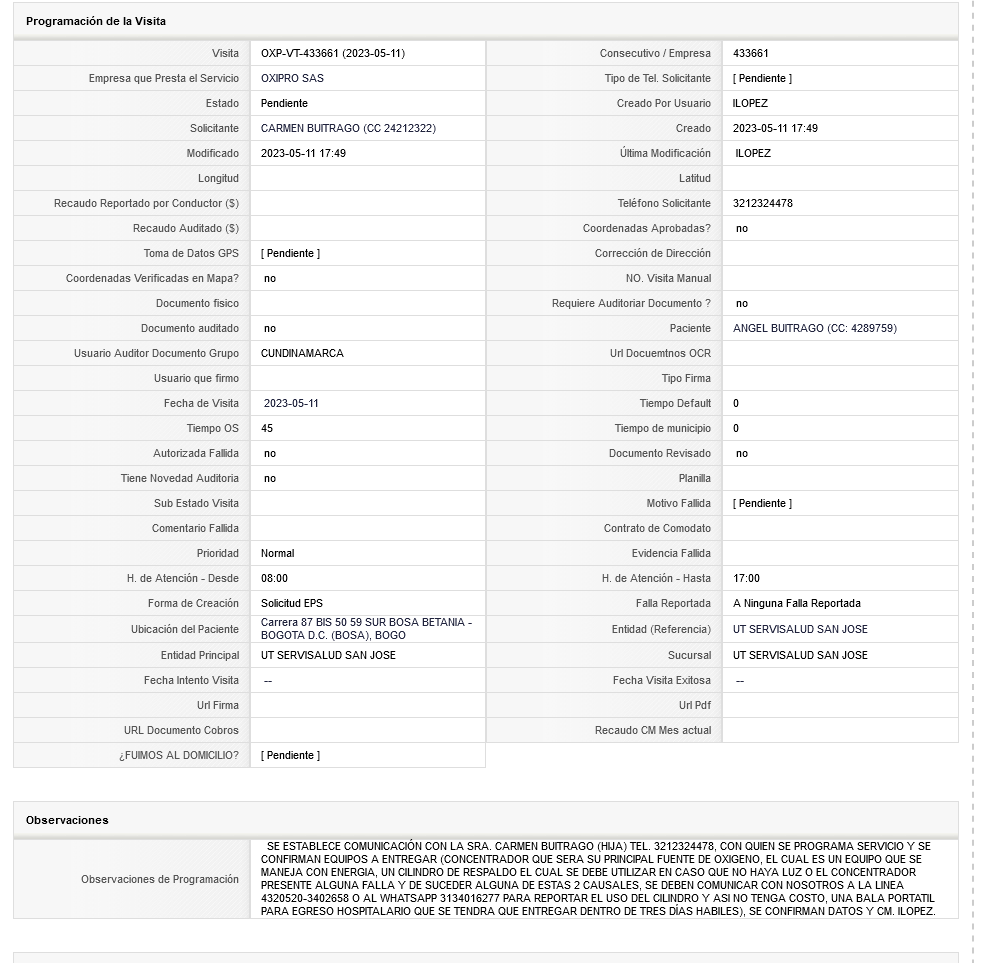The image size is (981, 963).
Task: Select the visit code OXP-VT-433661 value
Action: click(x=333, y=53)
